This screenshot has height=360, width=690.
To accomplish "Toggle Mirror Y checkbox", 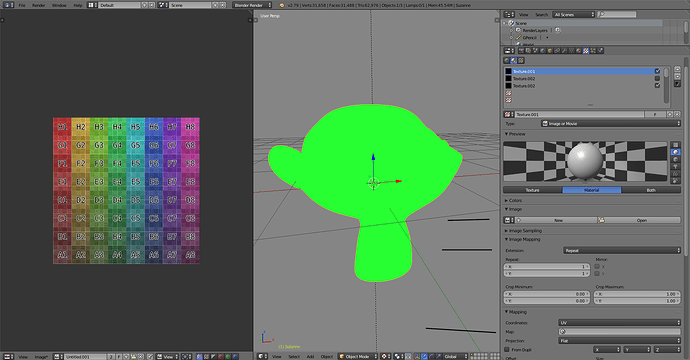I will point(597,273).
